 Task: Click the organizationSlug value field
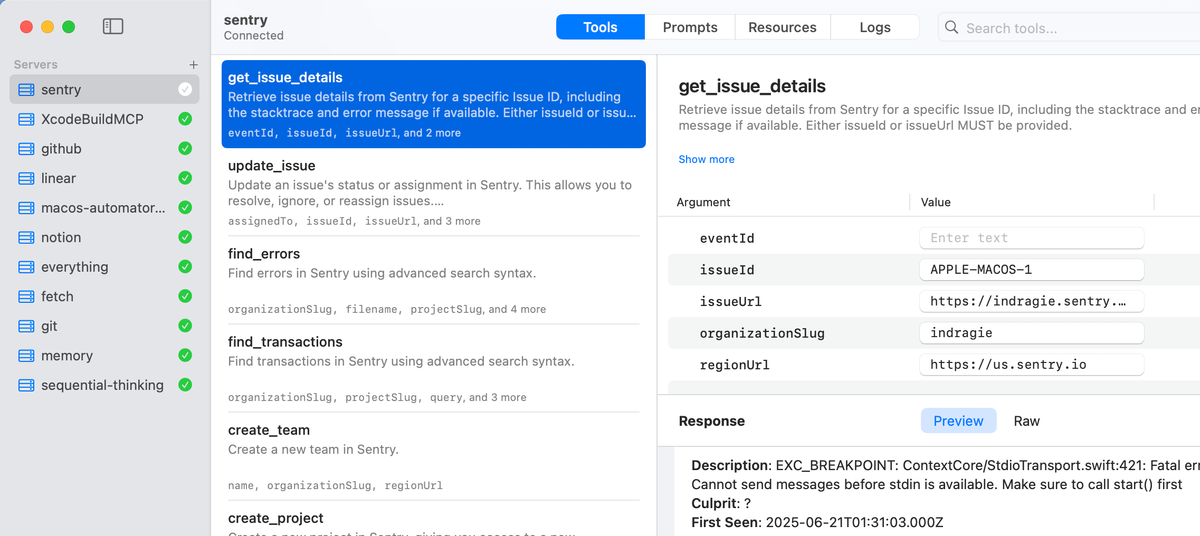(1031, 333)
